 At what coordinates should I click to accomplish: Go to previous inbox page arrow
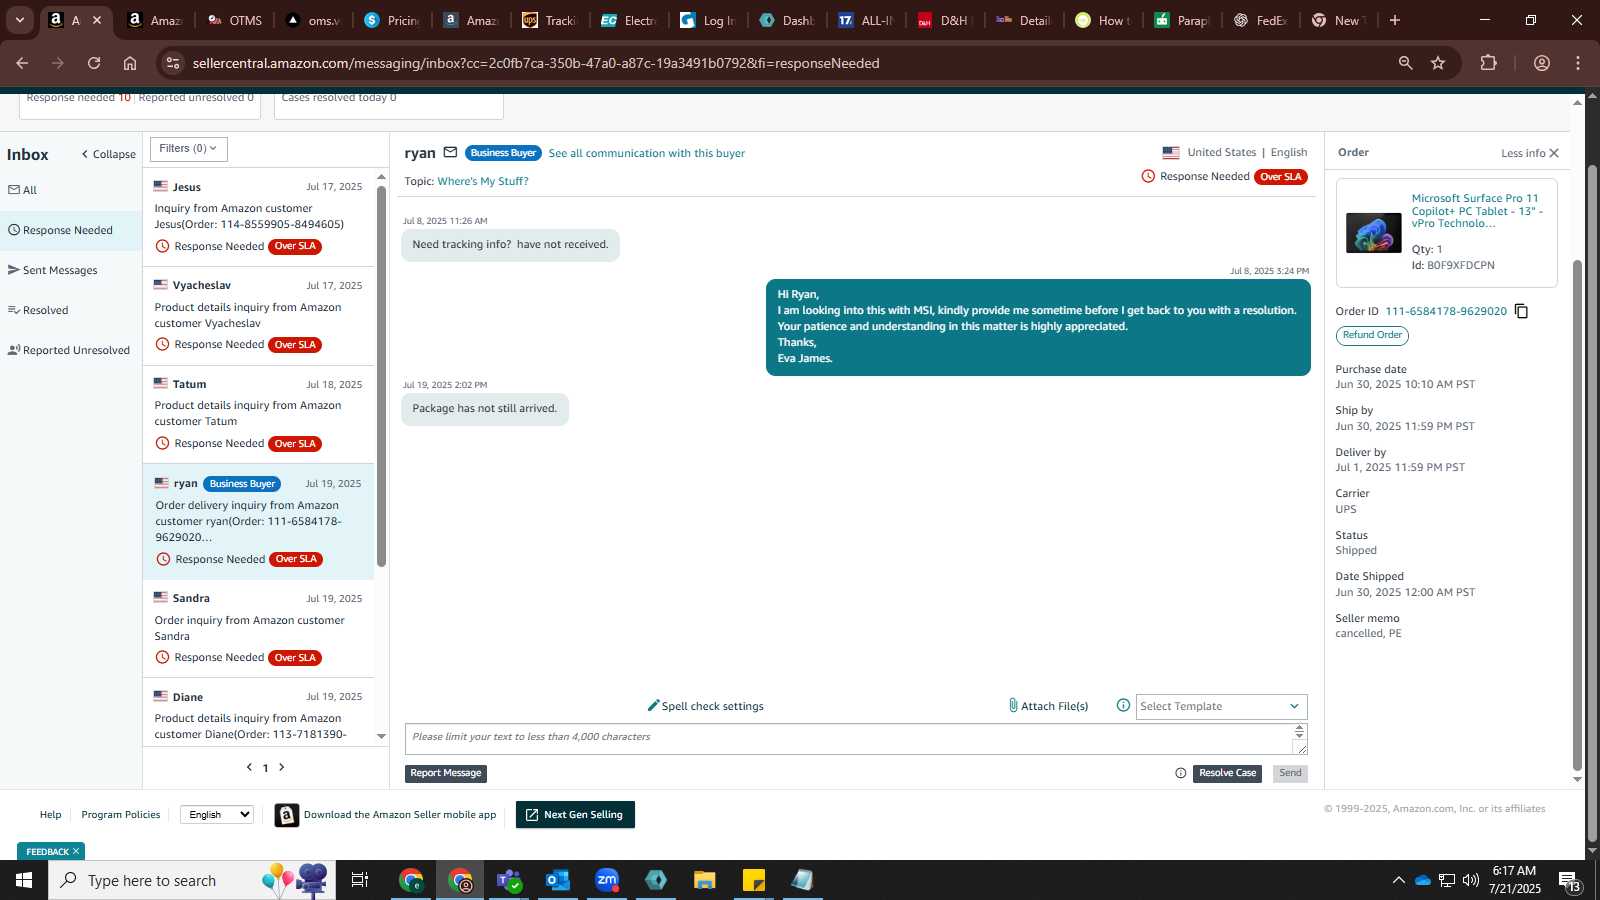(249, 767)
